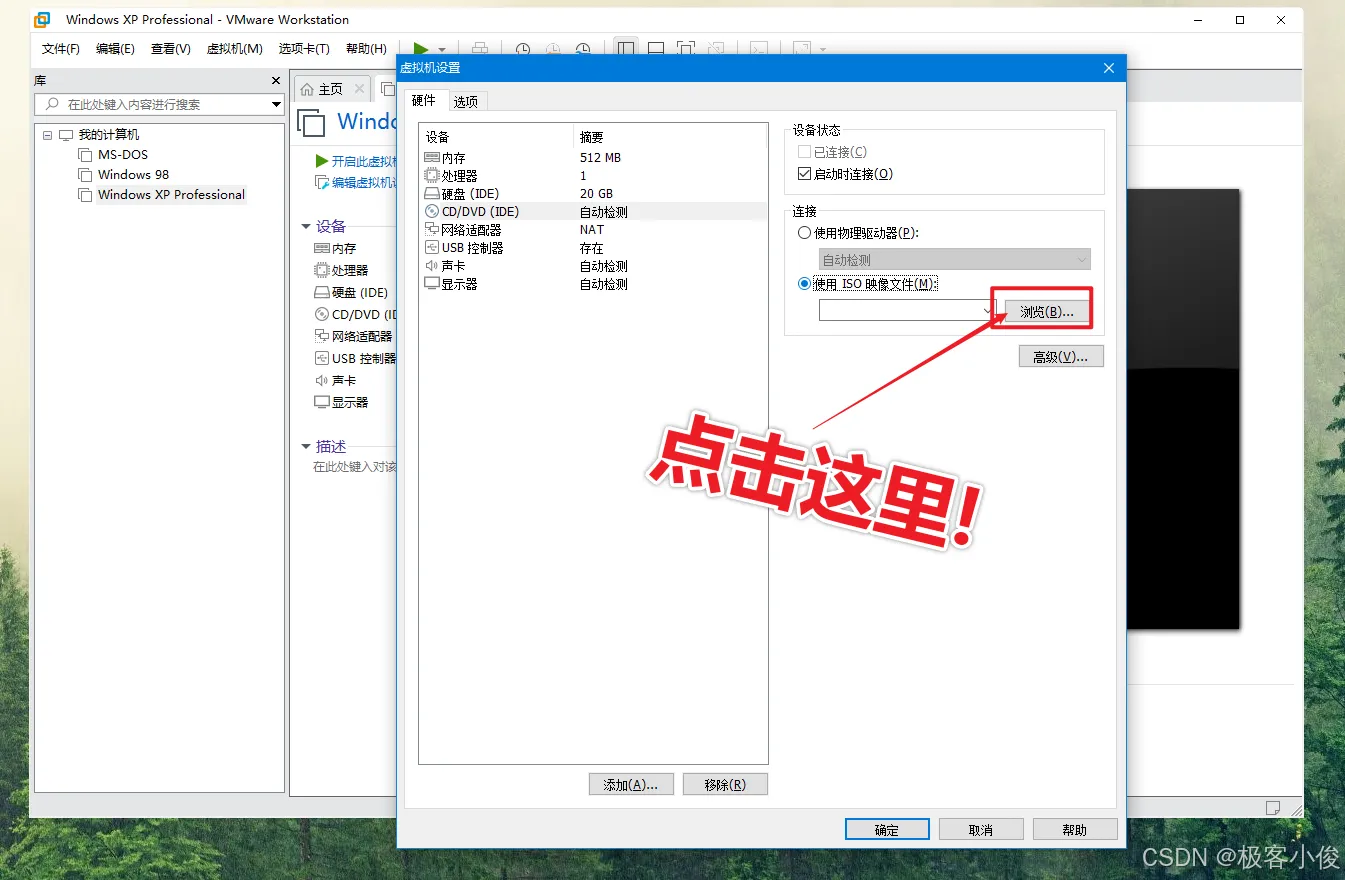Collapse the 我的计算机 tree node
Screen dimensions: 1345x880
click(x=47, y=135)
